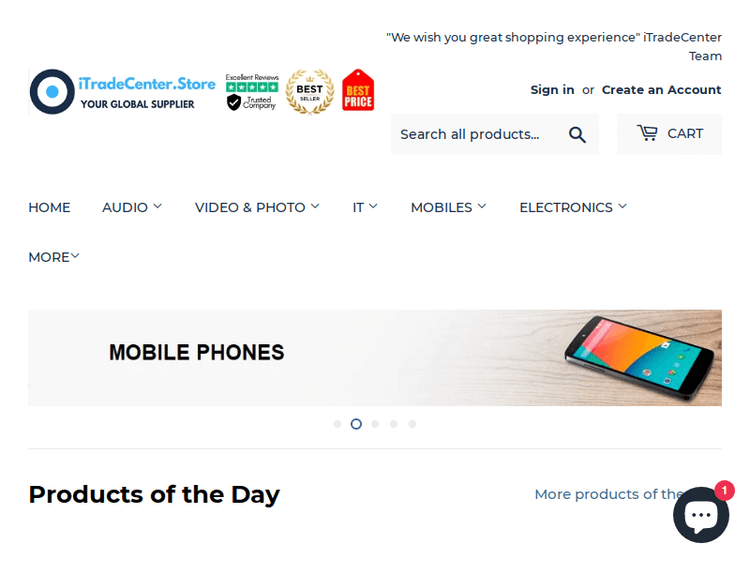This screenshot has height=563, width=750.
Task: Click the shopping cart icon
Action: pos(648,133)
